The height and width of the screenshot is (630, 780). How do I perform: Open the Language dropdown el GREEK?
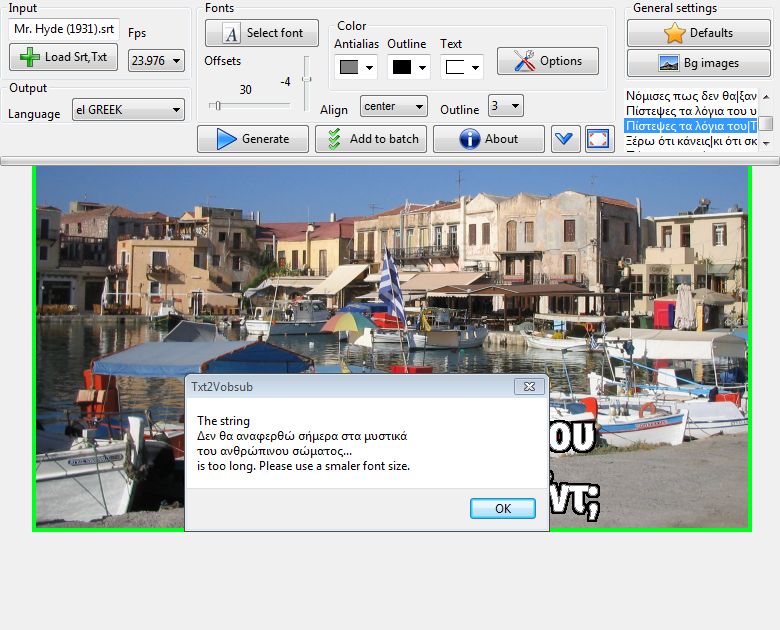pos(128,110)
